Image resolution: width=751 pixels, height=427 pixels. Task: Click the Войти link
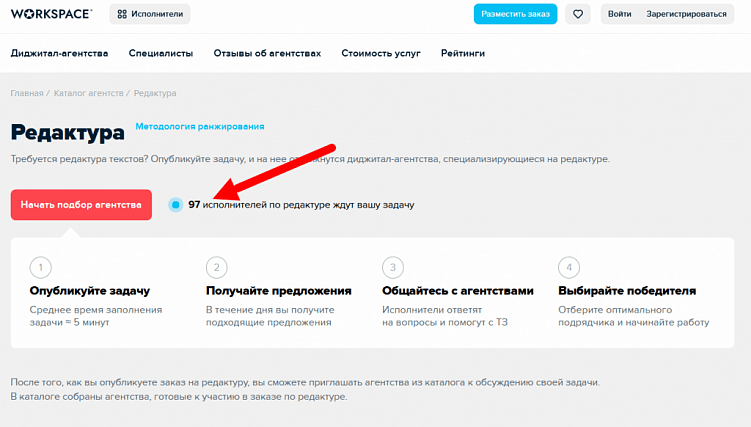pos(619,14)
